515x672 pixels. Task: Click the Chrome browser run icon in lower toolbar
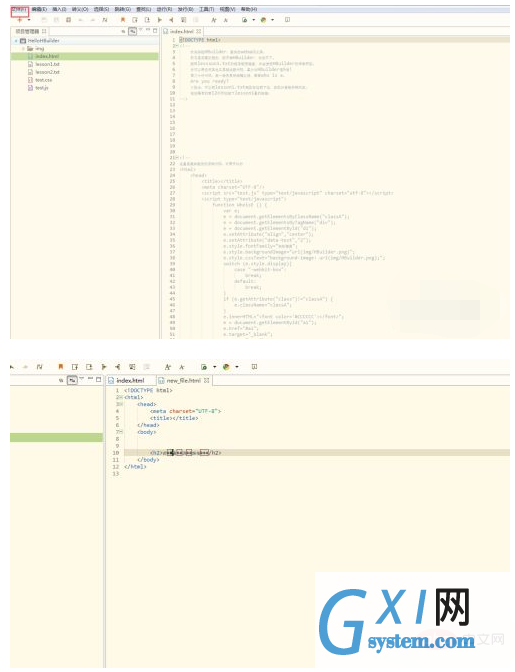pos(226,367)
